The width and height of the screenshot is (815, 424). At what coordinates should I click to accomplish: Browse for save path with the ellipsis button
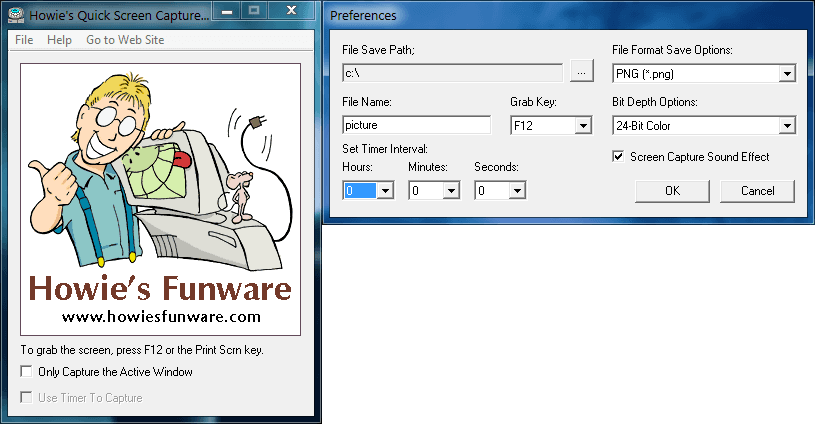(x=582, y=72)
